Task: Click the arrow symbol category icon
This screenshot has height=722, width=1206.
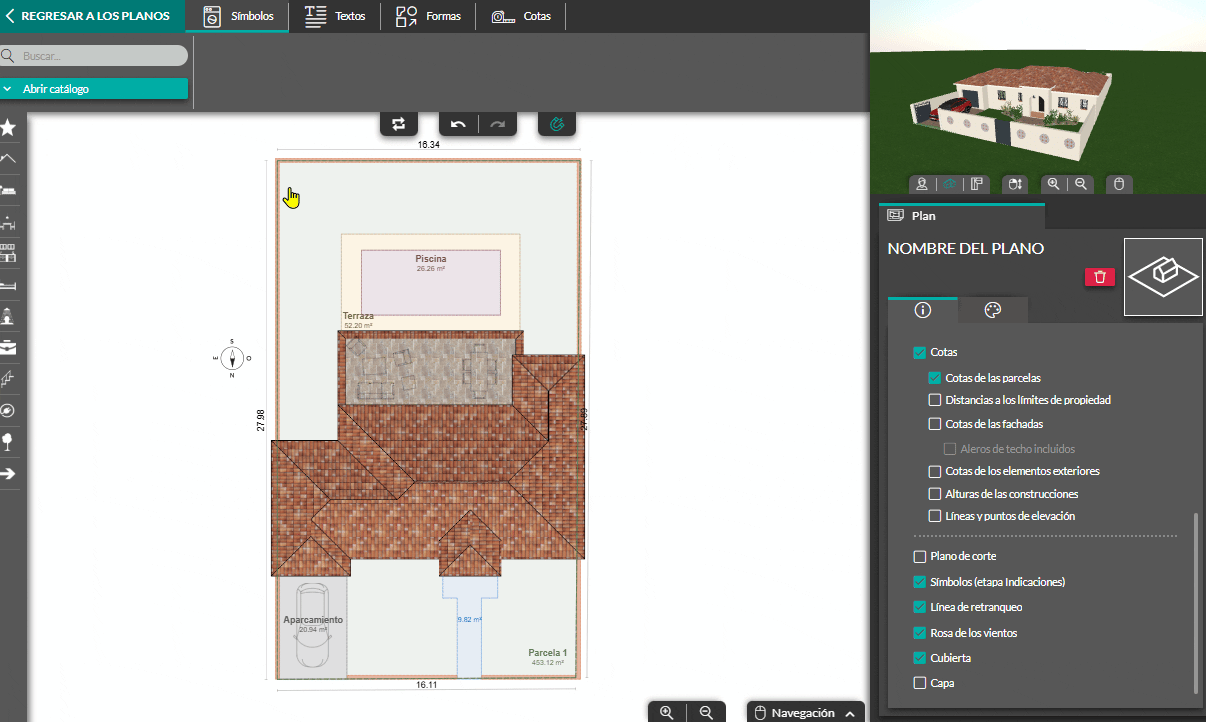Action: [8, 473]
